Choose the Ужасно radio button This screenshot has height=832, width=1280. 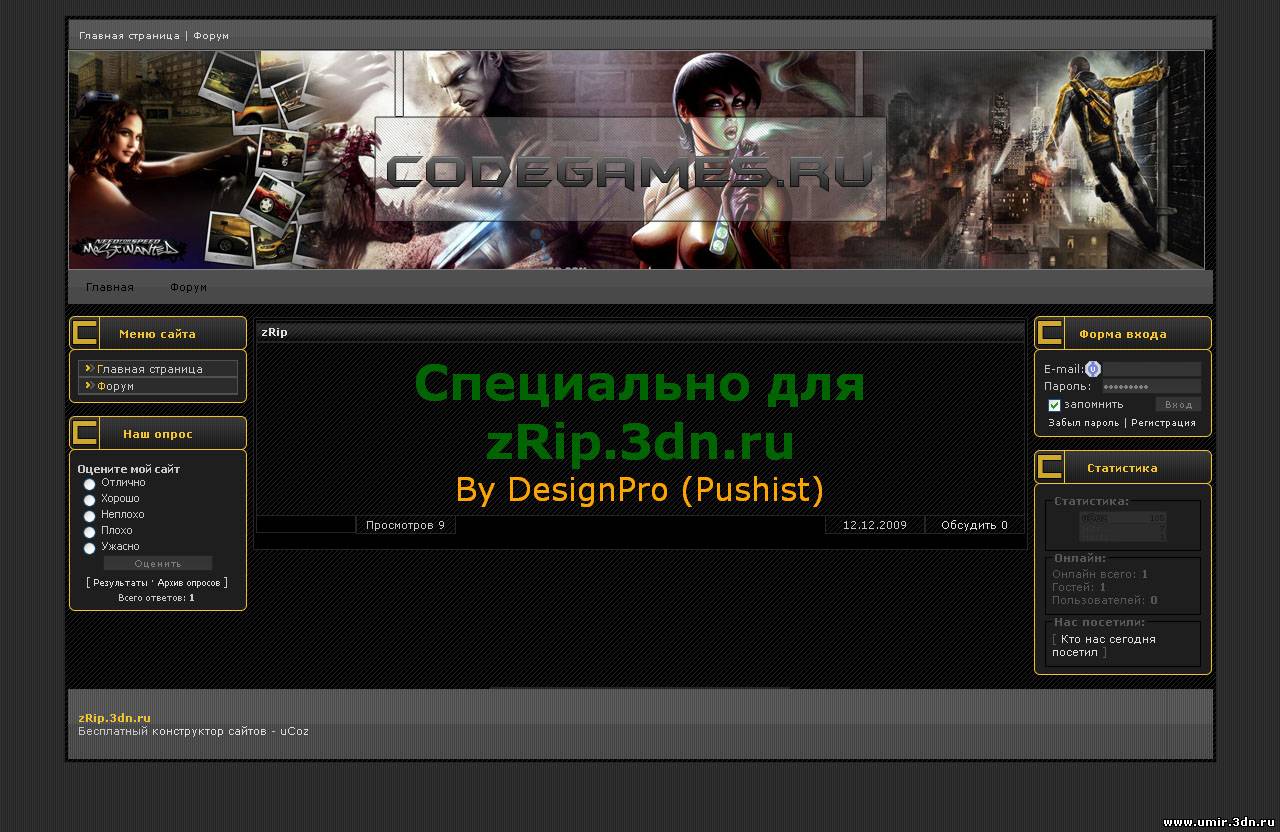[x=89, y=548]
